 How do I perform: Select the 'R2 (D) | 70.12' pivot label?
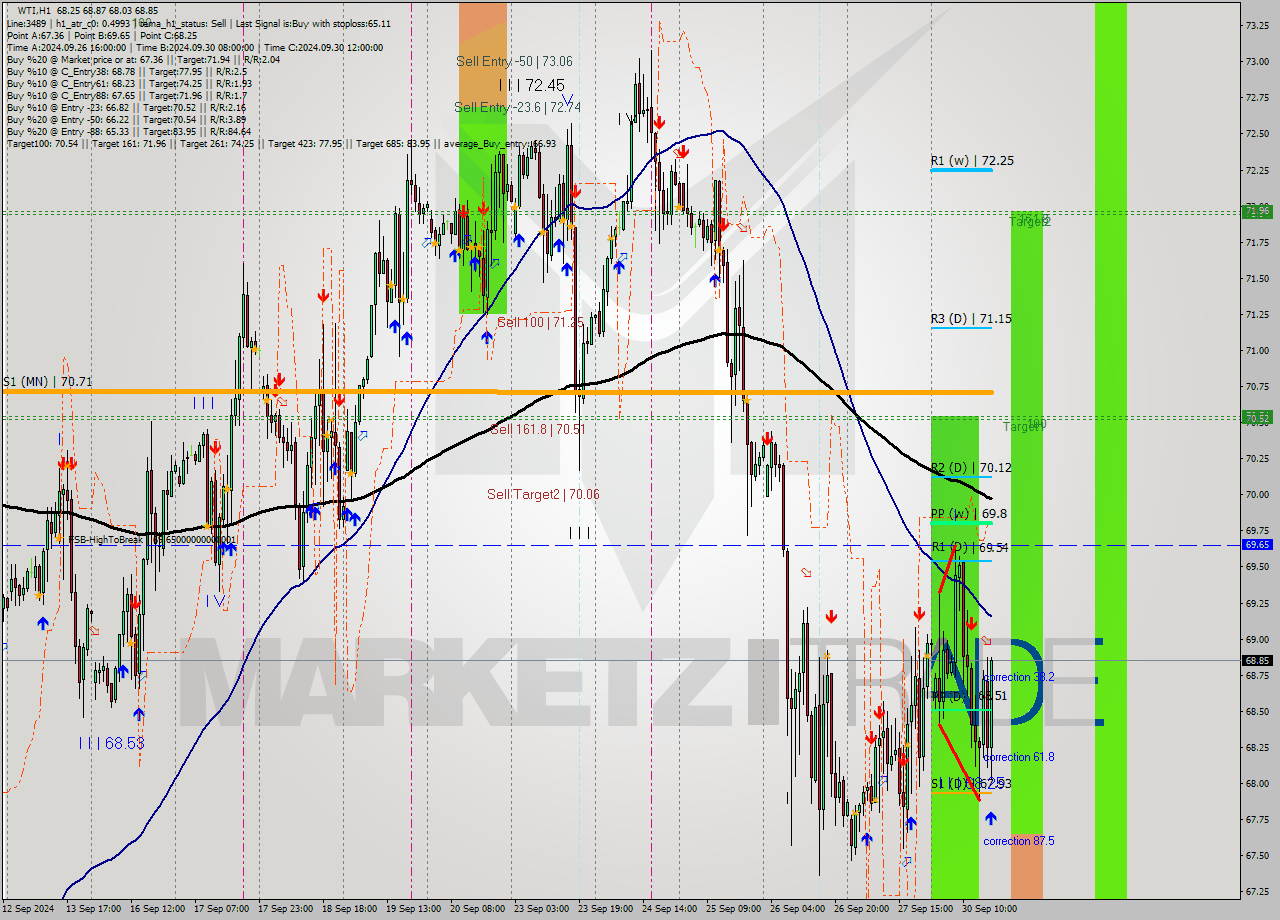[x=970, y=467]
